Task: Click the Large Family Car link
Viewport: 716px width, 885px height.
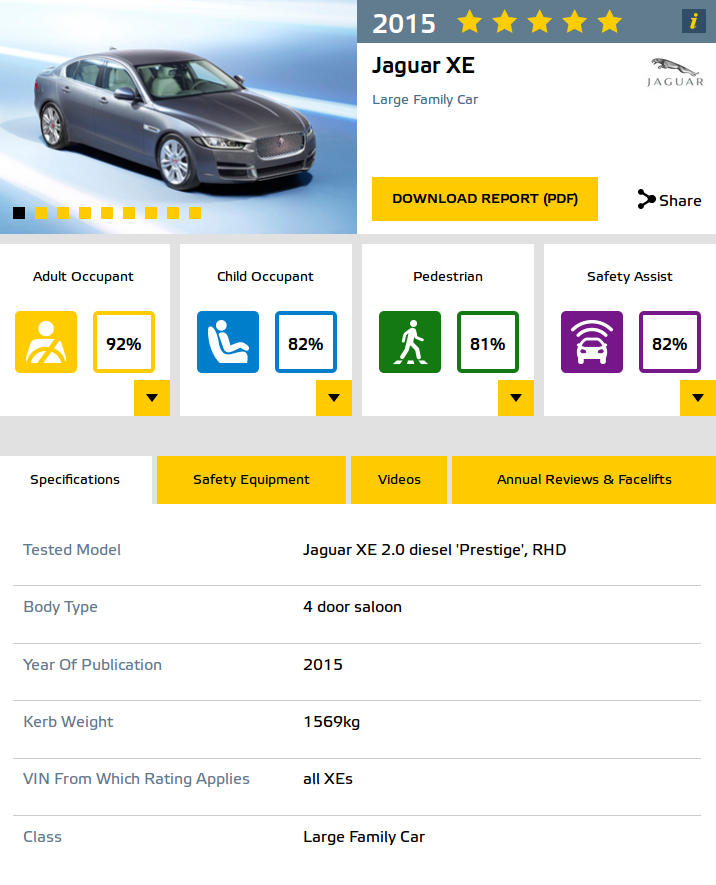Action: point(425,100)
